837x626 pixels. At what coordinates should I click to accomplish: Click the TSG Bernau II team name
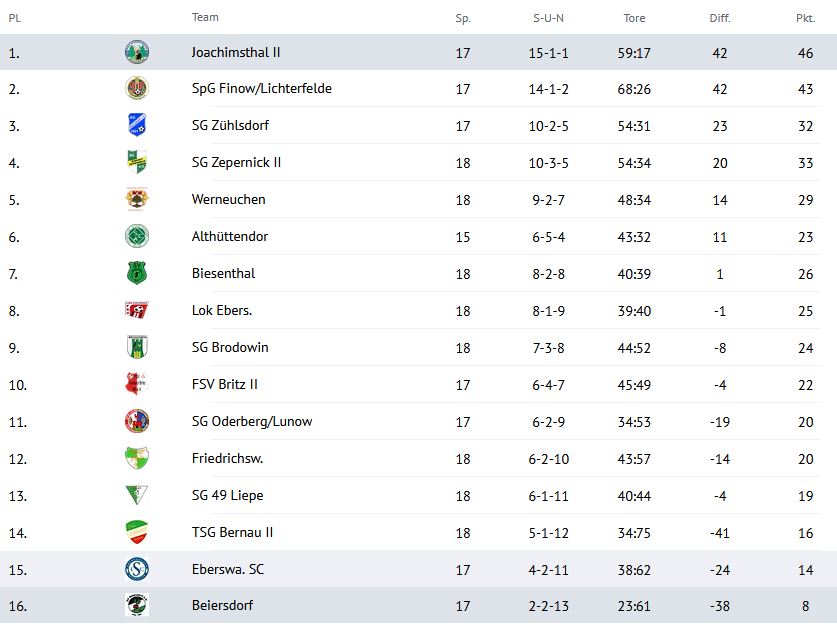(232, 532)
